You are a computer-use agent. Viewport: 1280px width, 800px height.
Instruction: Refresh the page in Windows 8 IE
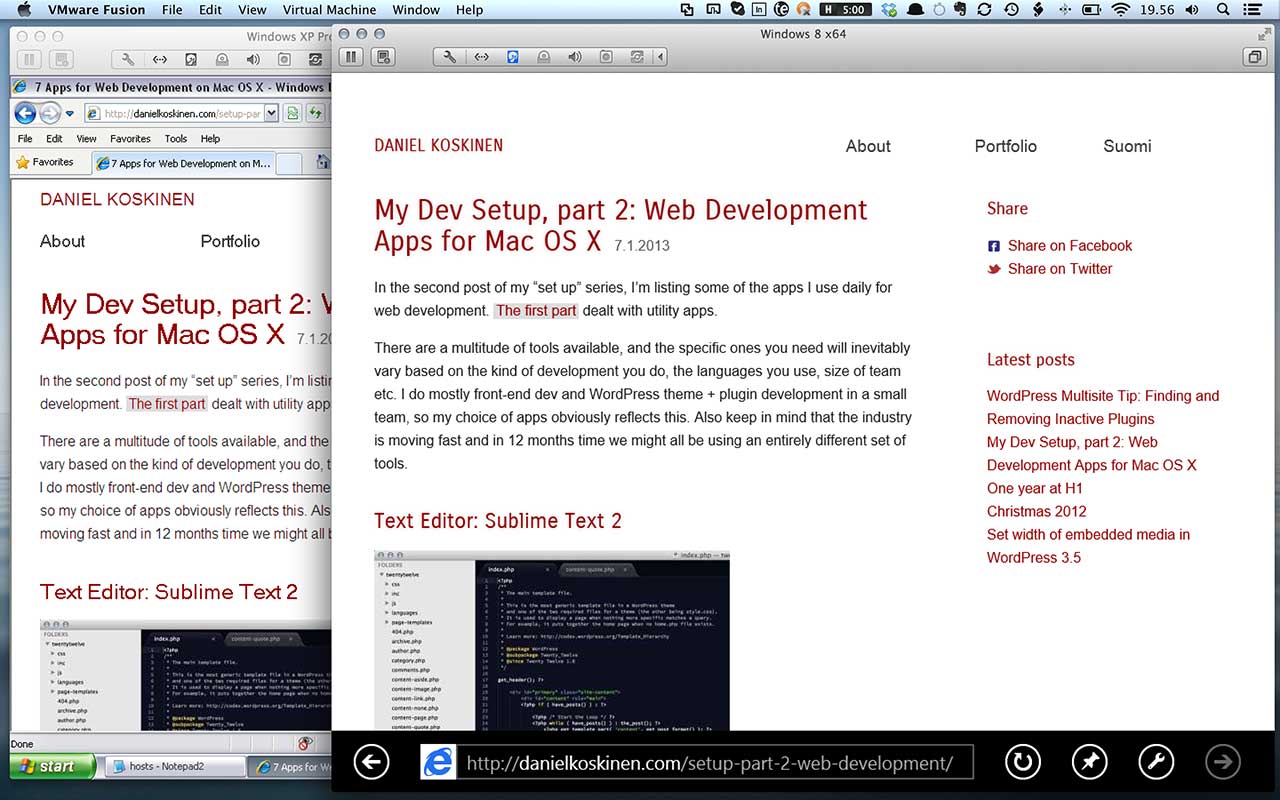(1022, 763)
